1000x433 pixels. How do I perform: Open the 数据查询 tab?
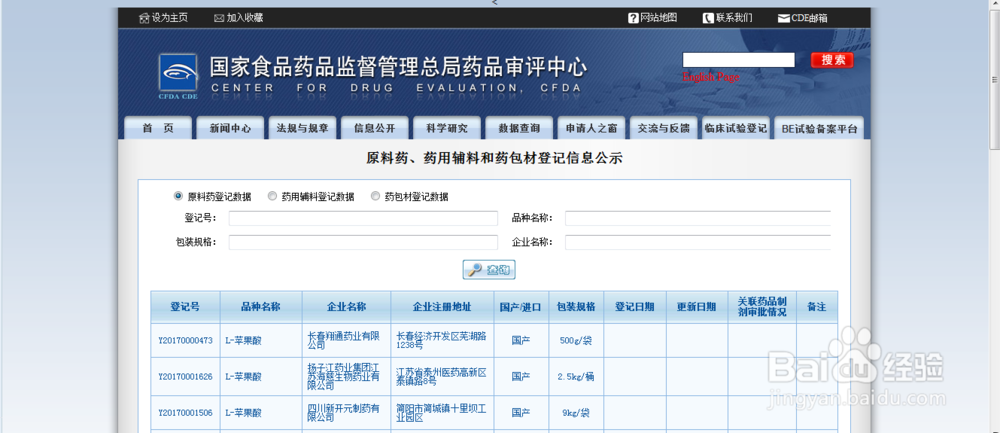click(519, 128)
